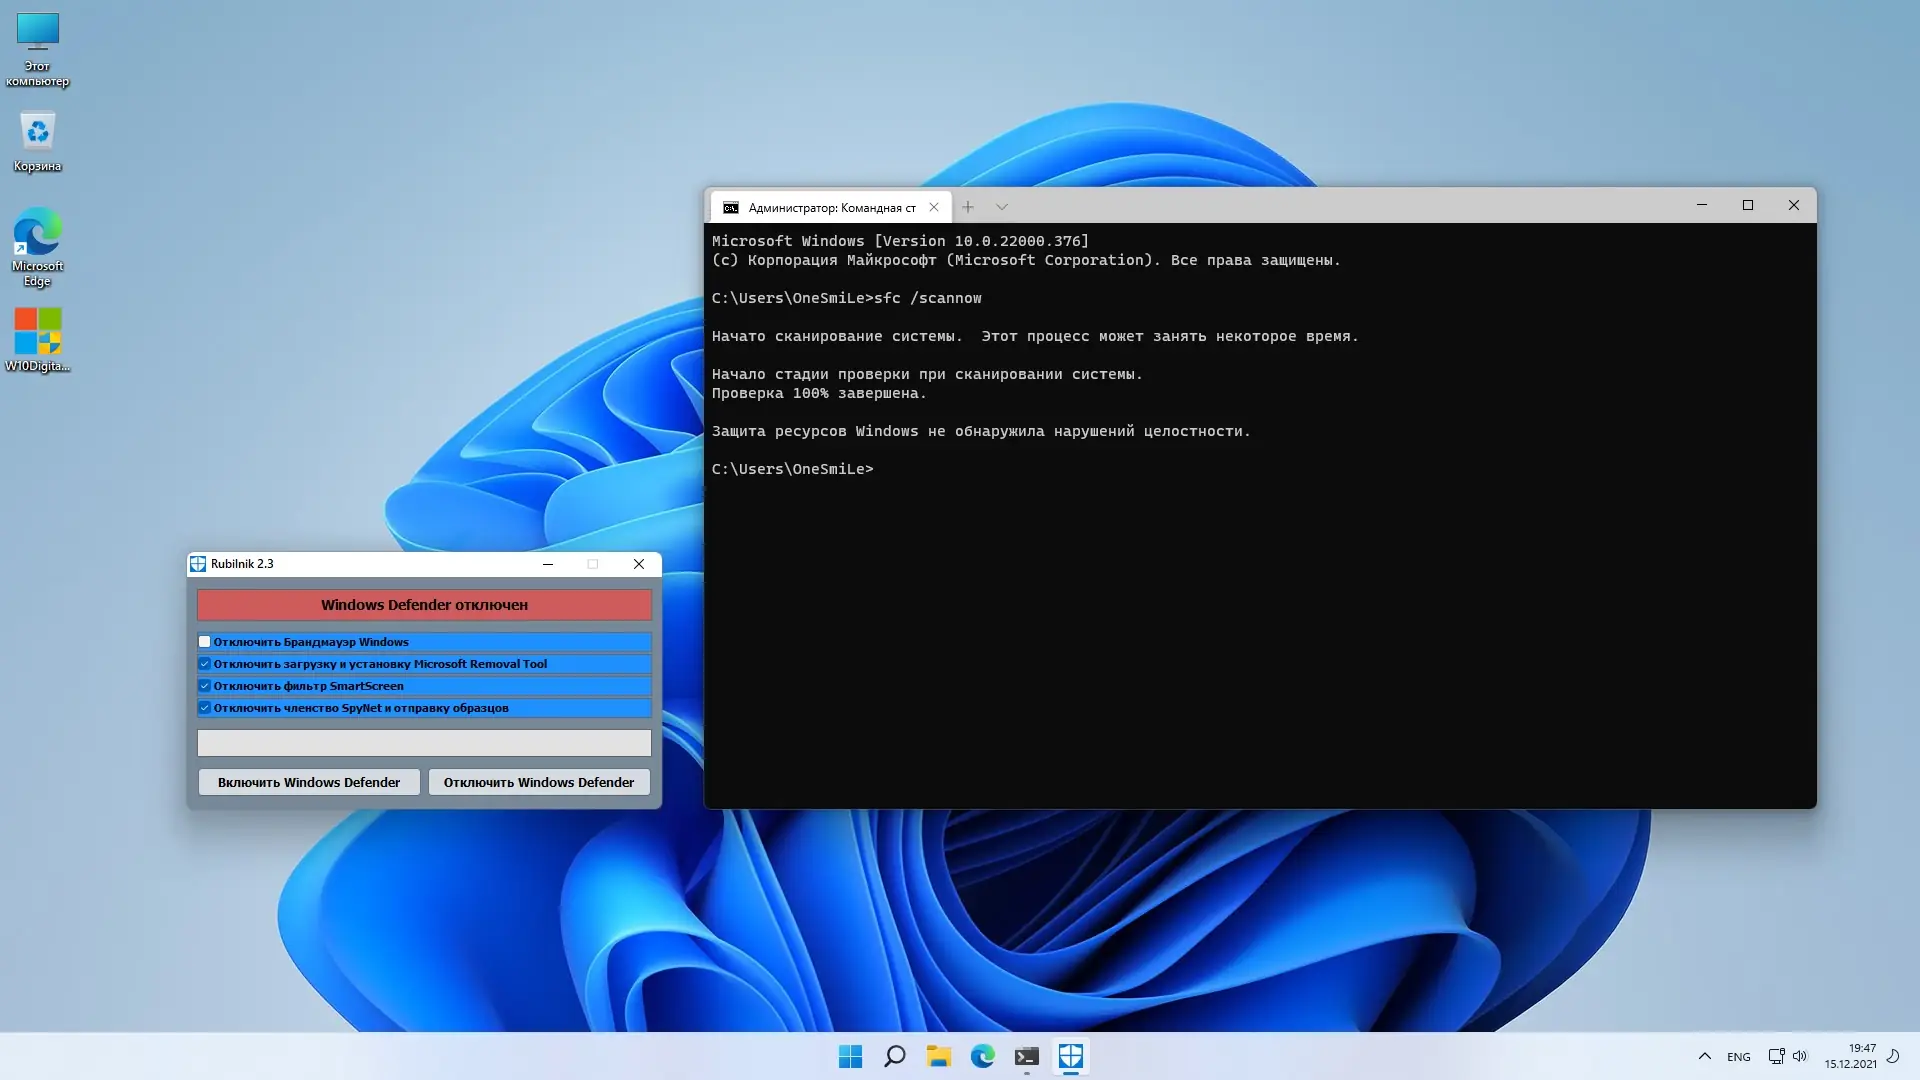Check the Отключить Брандмауэр Windows checkbox
The width and height of the screenshot is (1920, 1080).
coord(205,642)
